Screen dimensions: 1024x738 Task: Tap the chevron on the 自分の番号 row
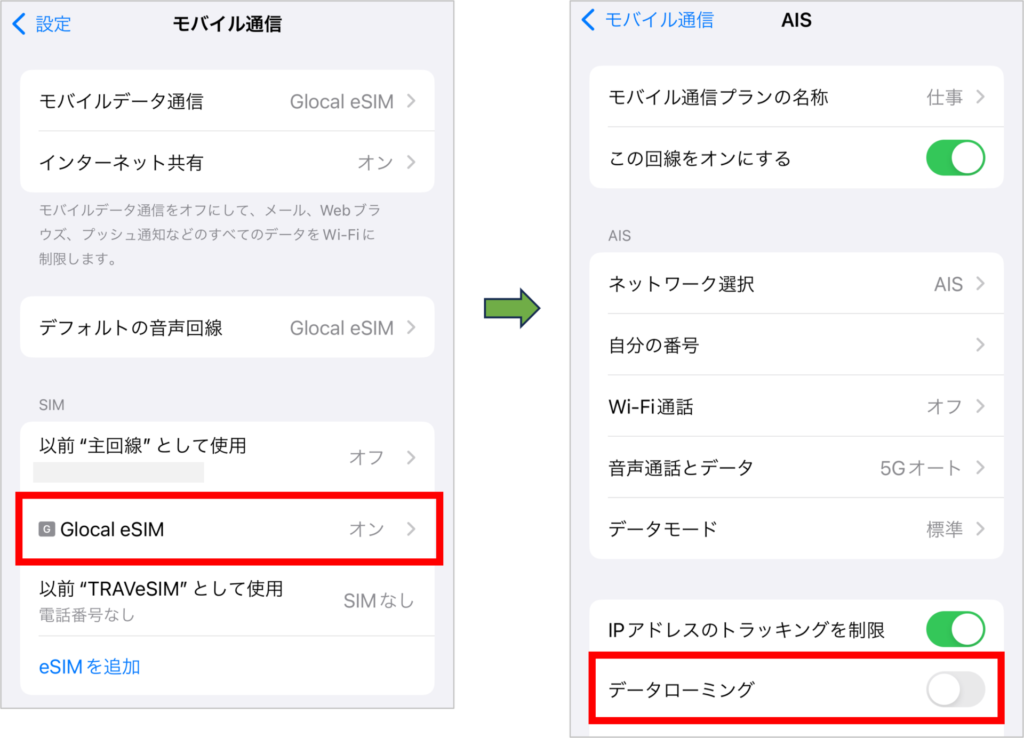click(x=980, y=345)
